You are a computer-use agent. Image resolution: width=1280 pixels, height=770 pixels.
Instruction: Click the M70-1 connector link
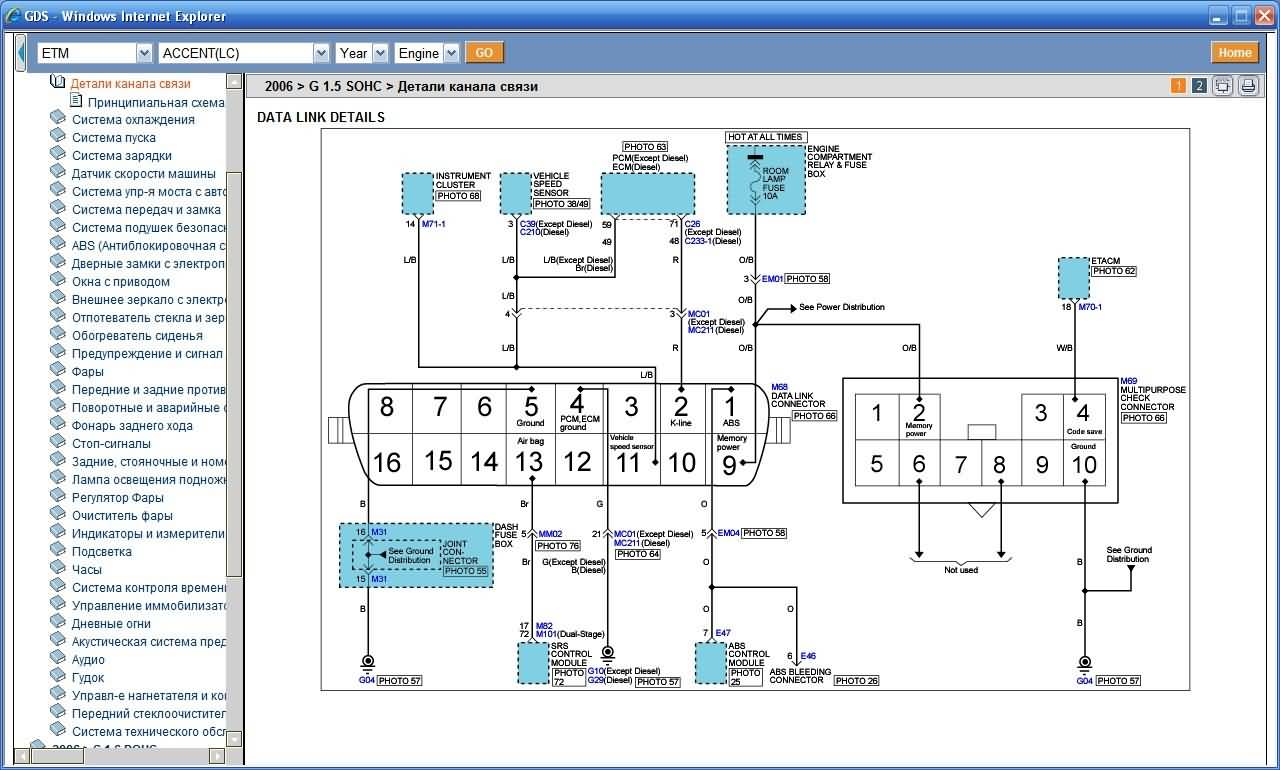tap(1090, 308)
